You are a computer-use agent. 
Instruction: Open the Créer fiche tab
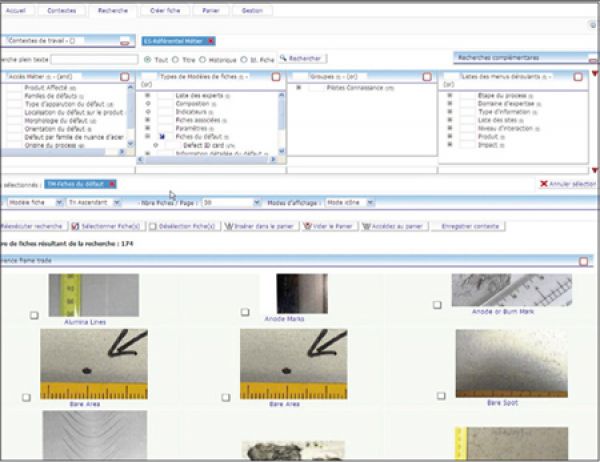coord(165,10)
